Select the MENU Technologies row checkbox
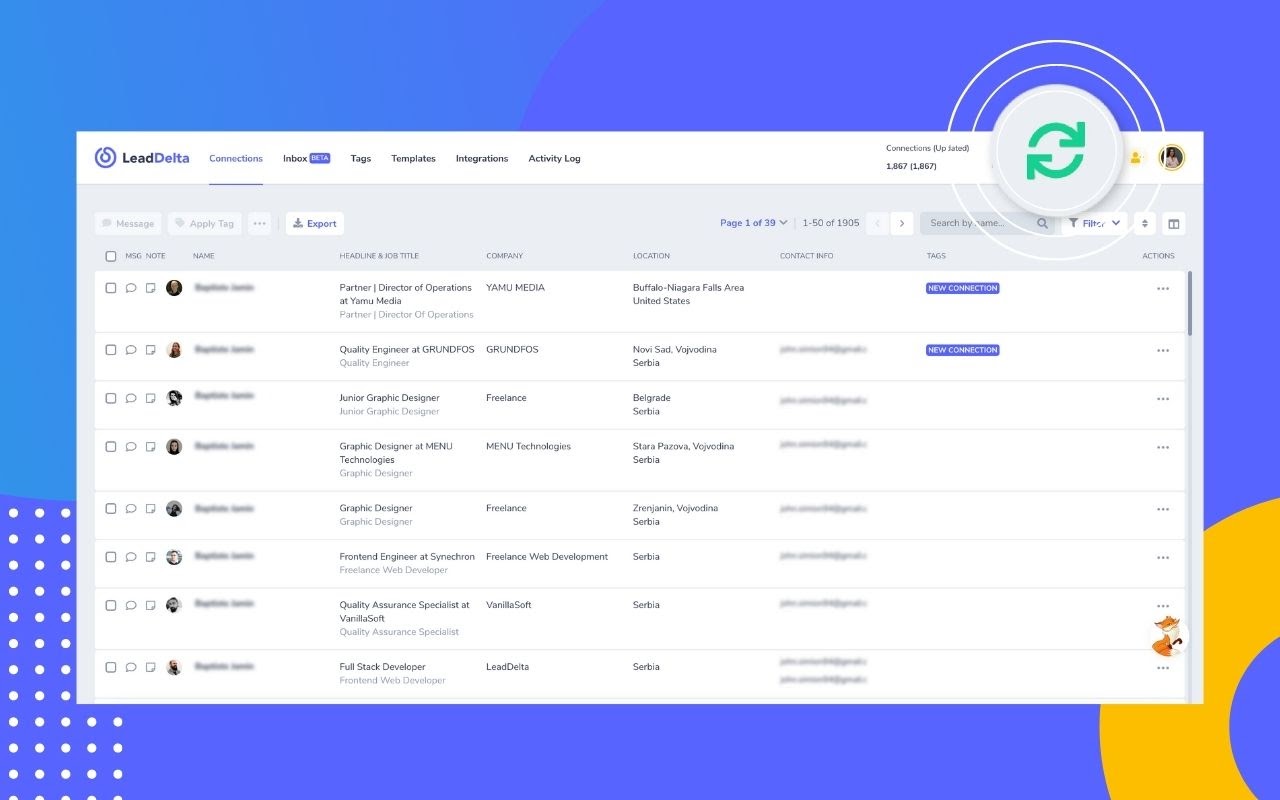The width and height of the screenshot is (1280, 800). 111,447
